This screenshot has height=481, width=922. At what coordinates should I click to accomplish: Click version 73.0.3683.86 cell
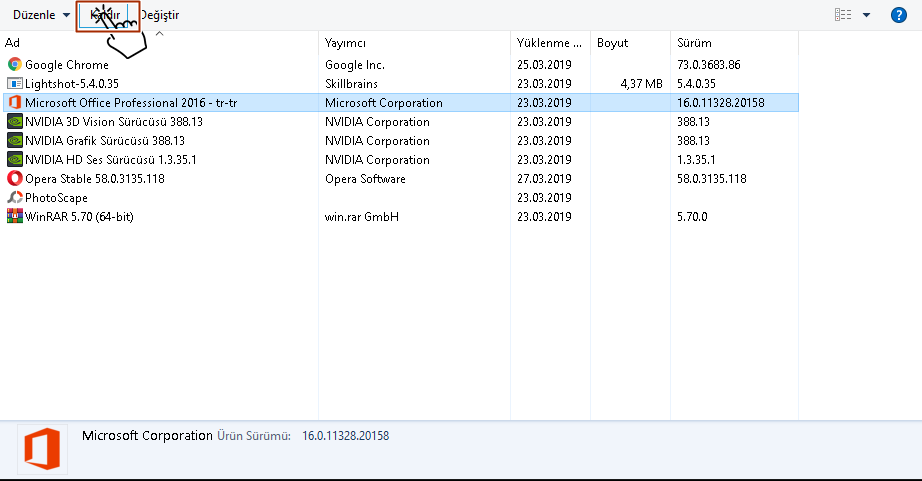click(709, 65)
